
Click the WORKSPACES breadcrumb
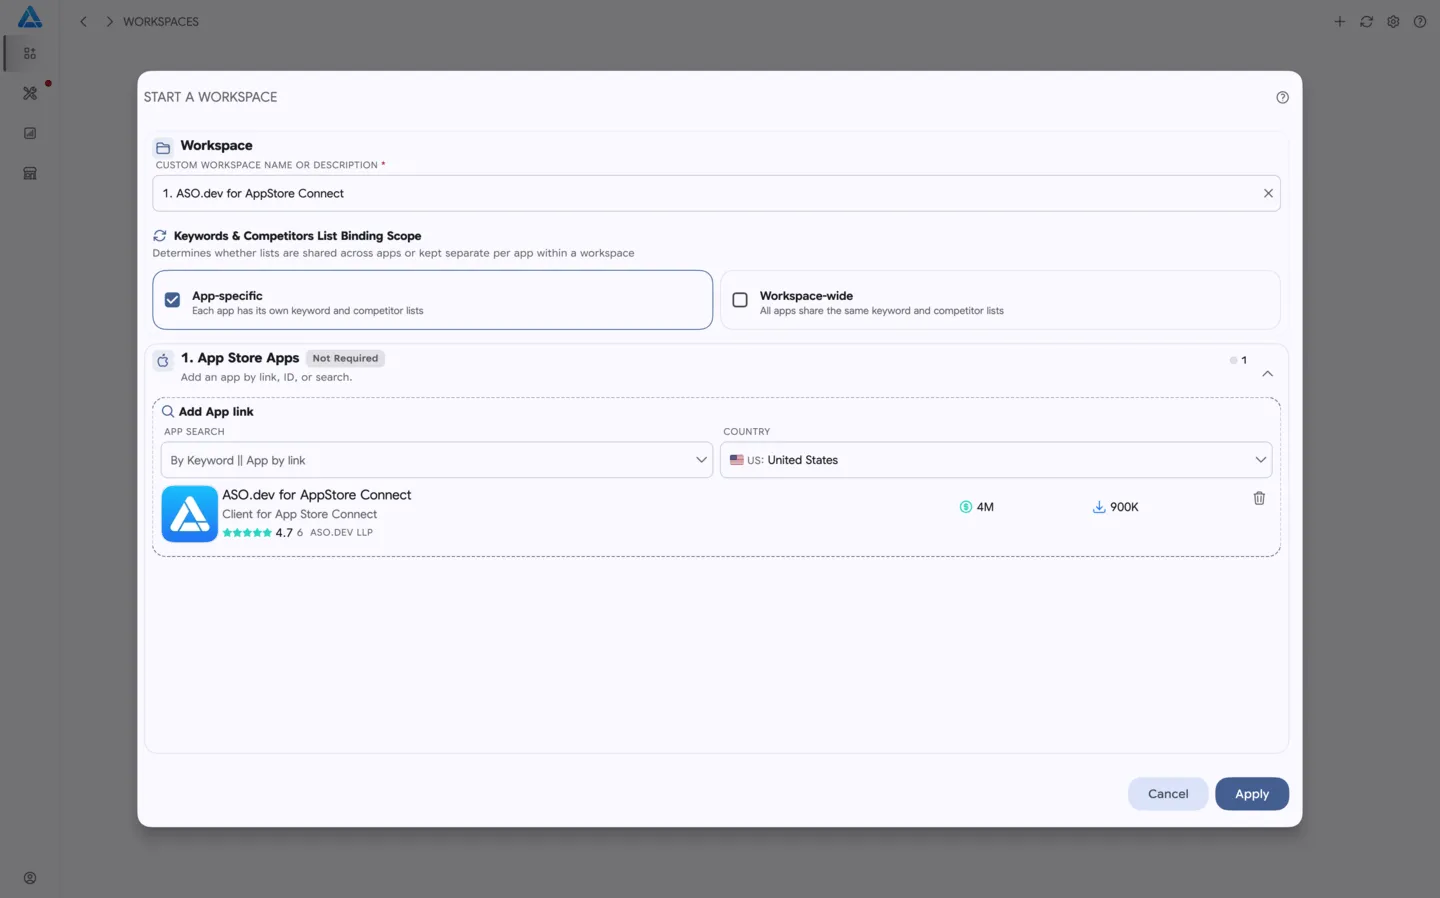[x=161, y=21]
